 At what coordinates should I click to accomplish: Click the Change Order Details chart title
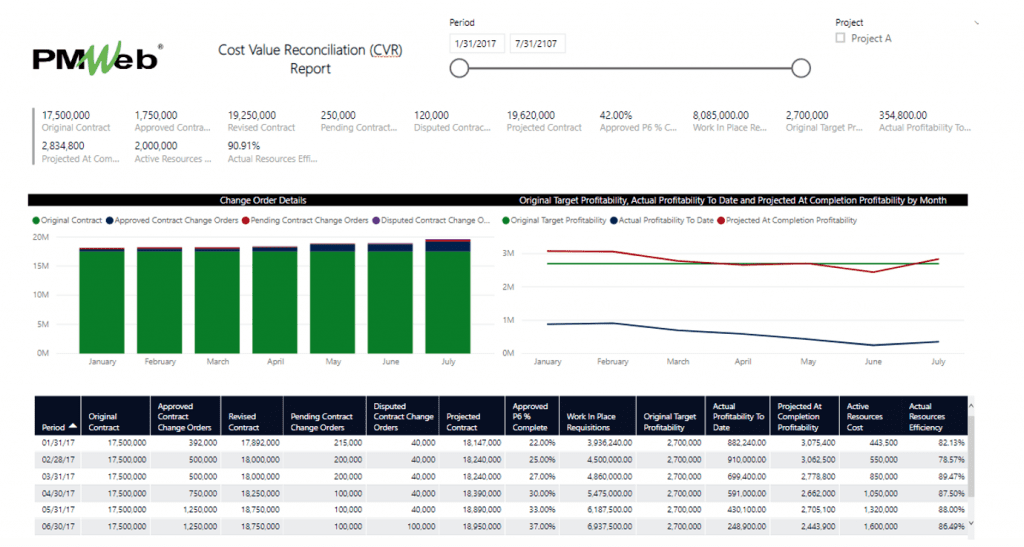263,200
